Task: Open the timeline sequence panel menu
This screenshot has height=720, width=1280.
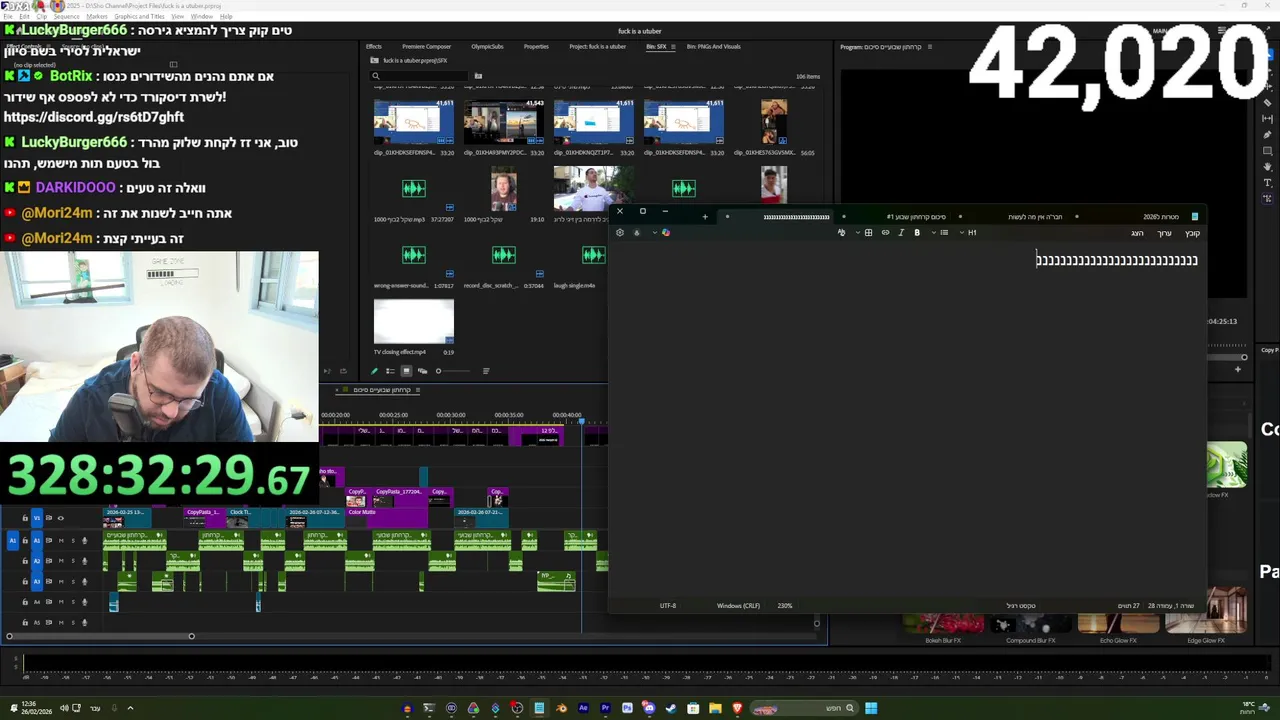Action: coord(418,390)
